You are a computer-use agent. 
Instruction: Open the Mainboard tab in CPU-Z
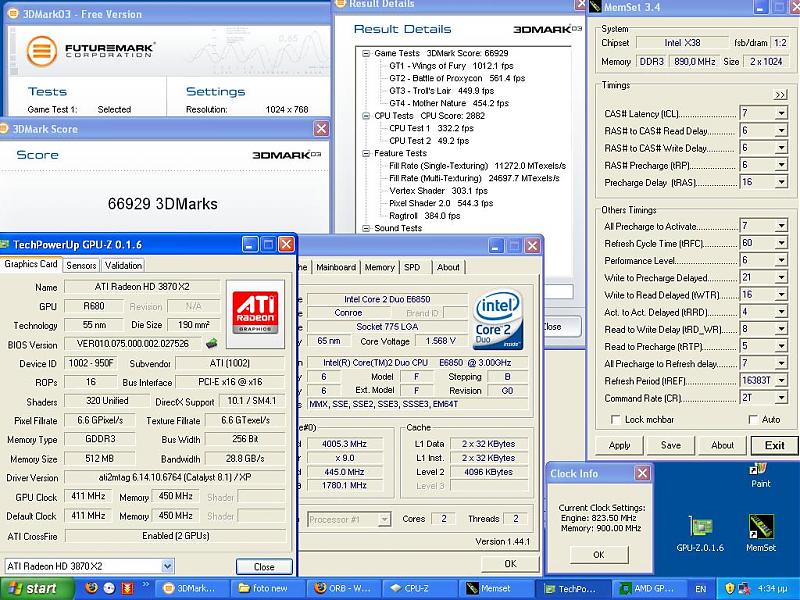pyautogui.click(x=336, y=267)
